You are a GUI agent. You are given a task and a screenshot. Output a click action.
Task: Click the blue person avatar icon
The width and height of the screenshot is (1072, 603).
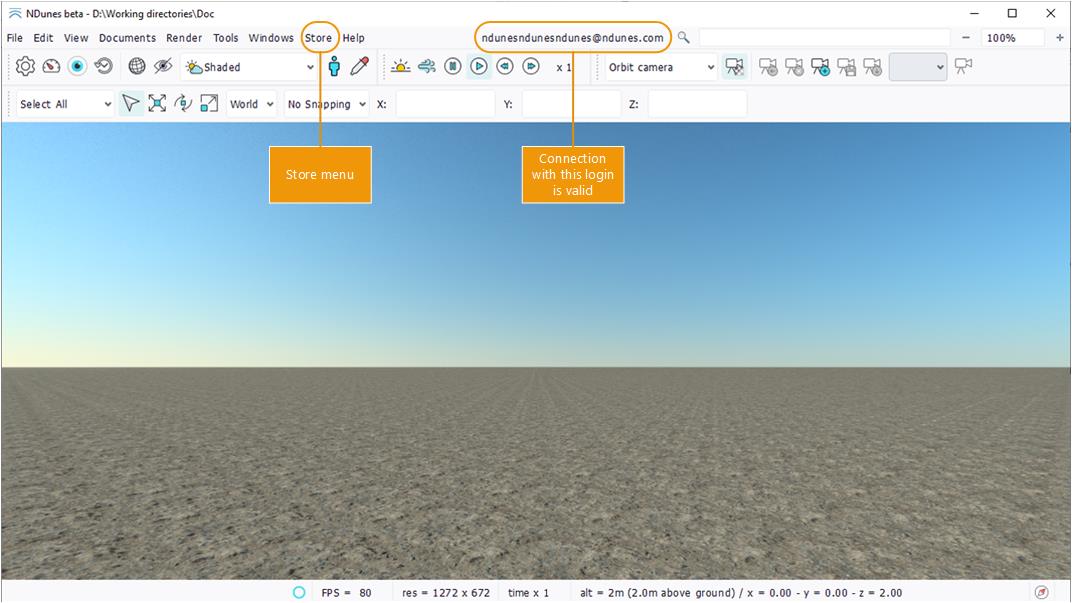(x=334, y=67)
